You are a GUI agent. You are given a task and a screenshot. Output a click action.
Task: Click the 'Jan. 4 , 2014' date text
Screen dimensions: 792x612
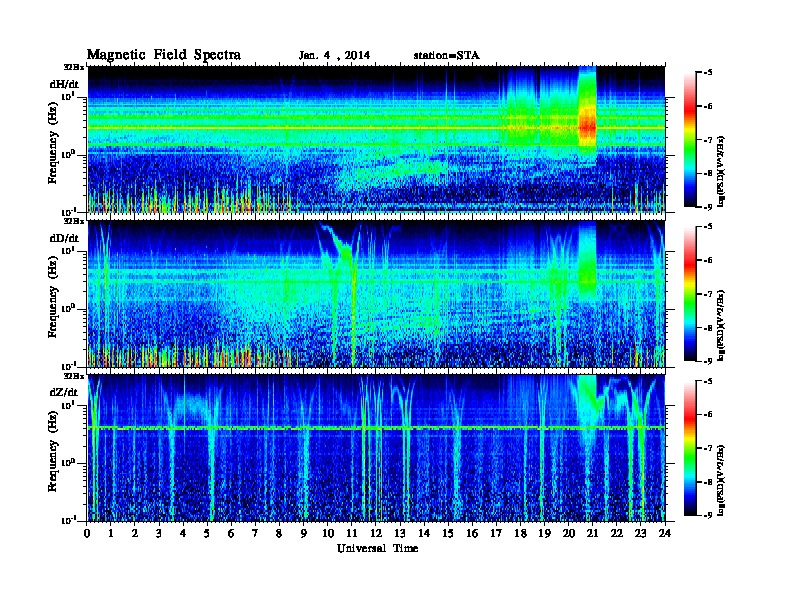coord(334,56)
